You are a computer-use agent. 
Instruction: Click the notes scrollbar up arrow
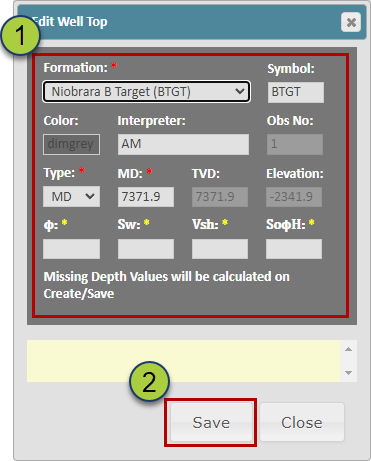click(x=348, y=349)
